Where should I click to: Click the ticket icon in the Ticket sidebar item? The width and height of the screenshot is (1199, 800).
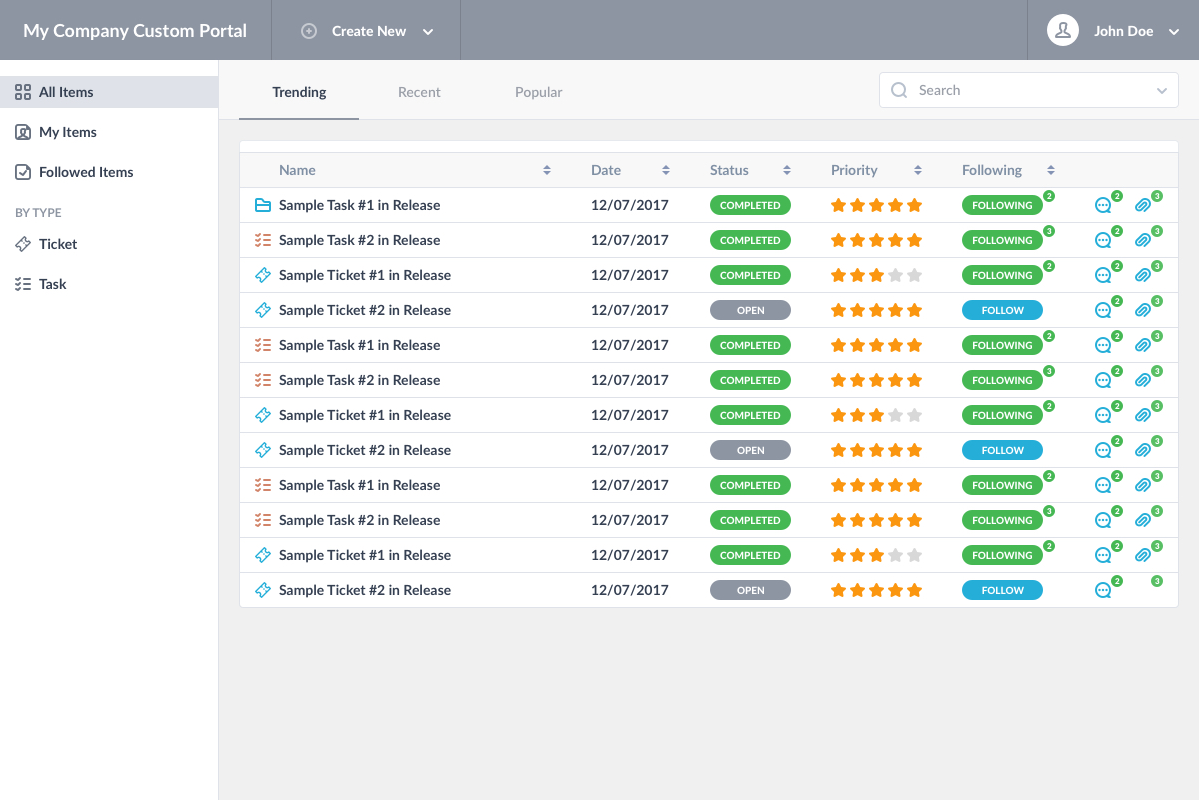tap(23, 244)
